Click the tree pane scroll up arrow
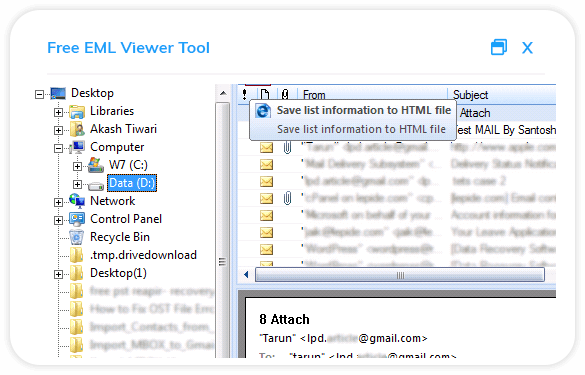 click(223, 93)
